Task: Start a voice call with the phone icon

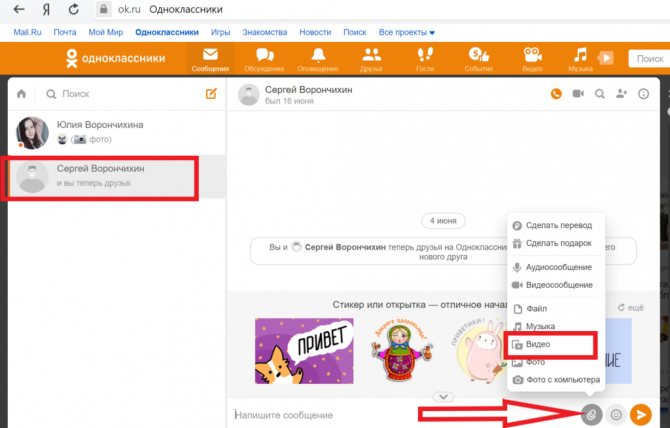Action: tap(556, 94)
